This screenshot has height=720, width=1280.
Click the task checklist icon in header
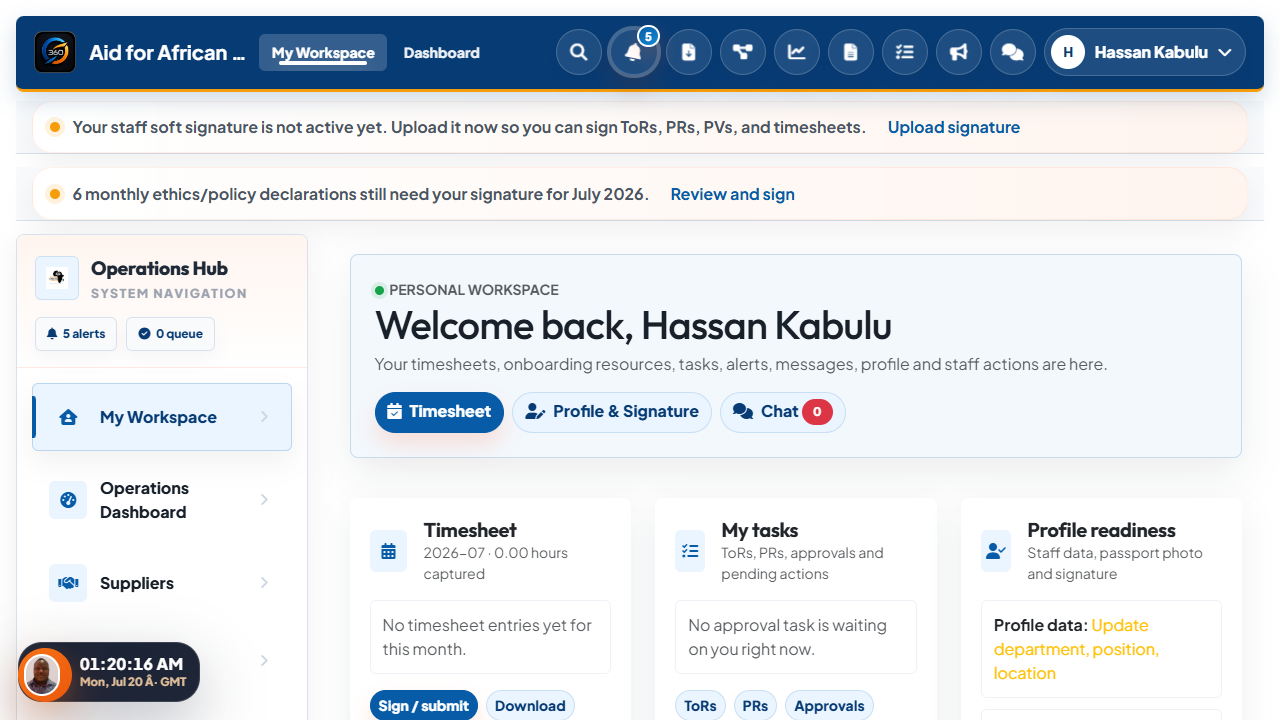coord(905,52)
